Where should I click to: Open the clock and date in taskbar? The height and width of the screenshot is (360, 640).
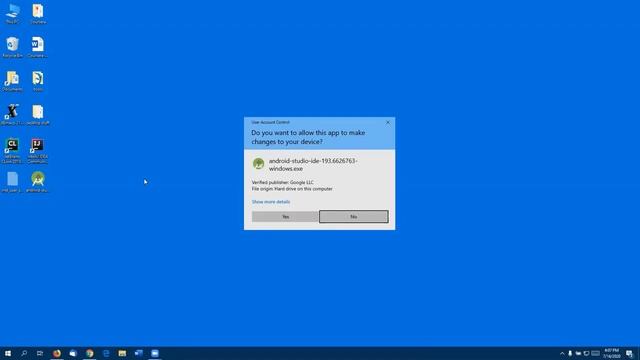click(x=611, y=353)
